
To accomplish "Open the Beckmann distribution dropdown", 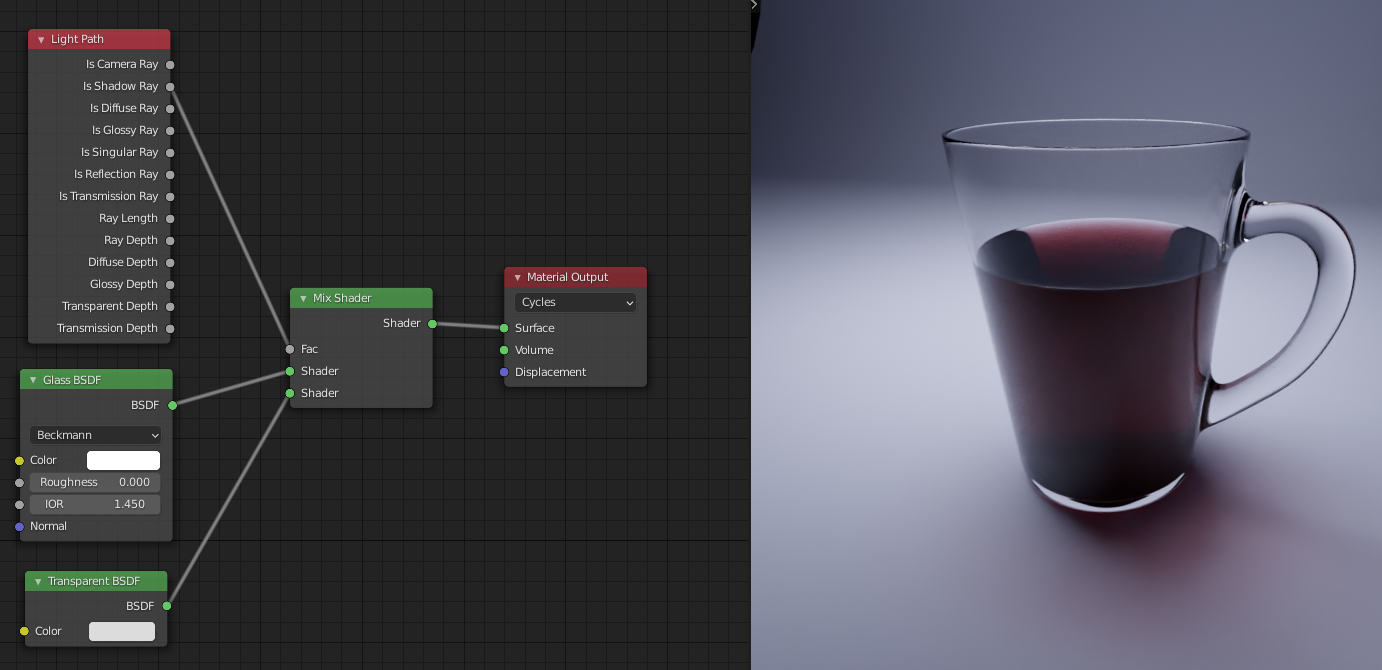I will 96,435.
